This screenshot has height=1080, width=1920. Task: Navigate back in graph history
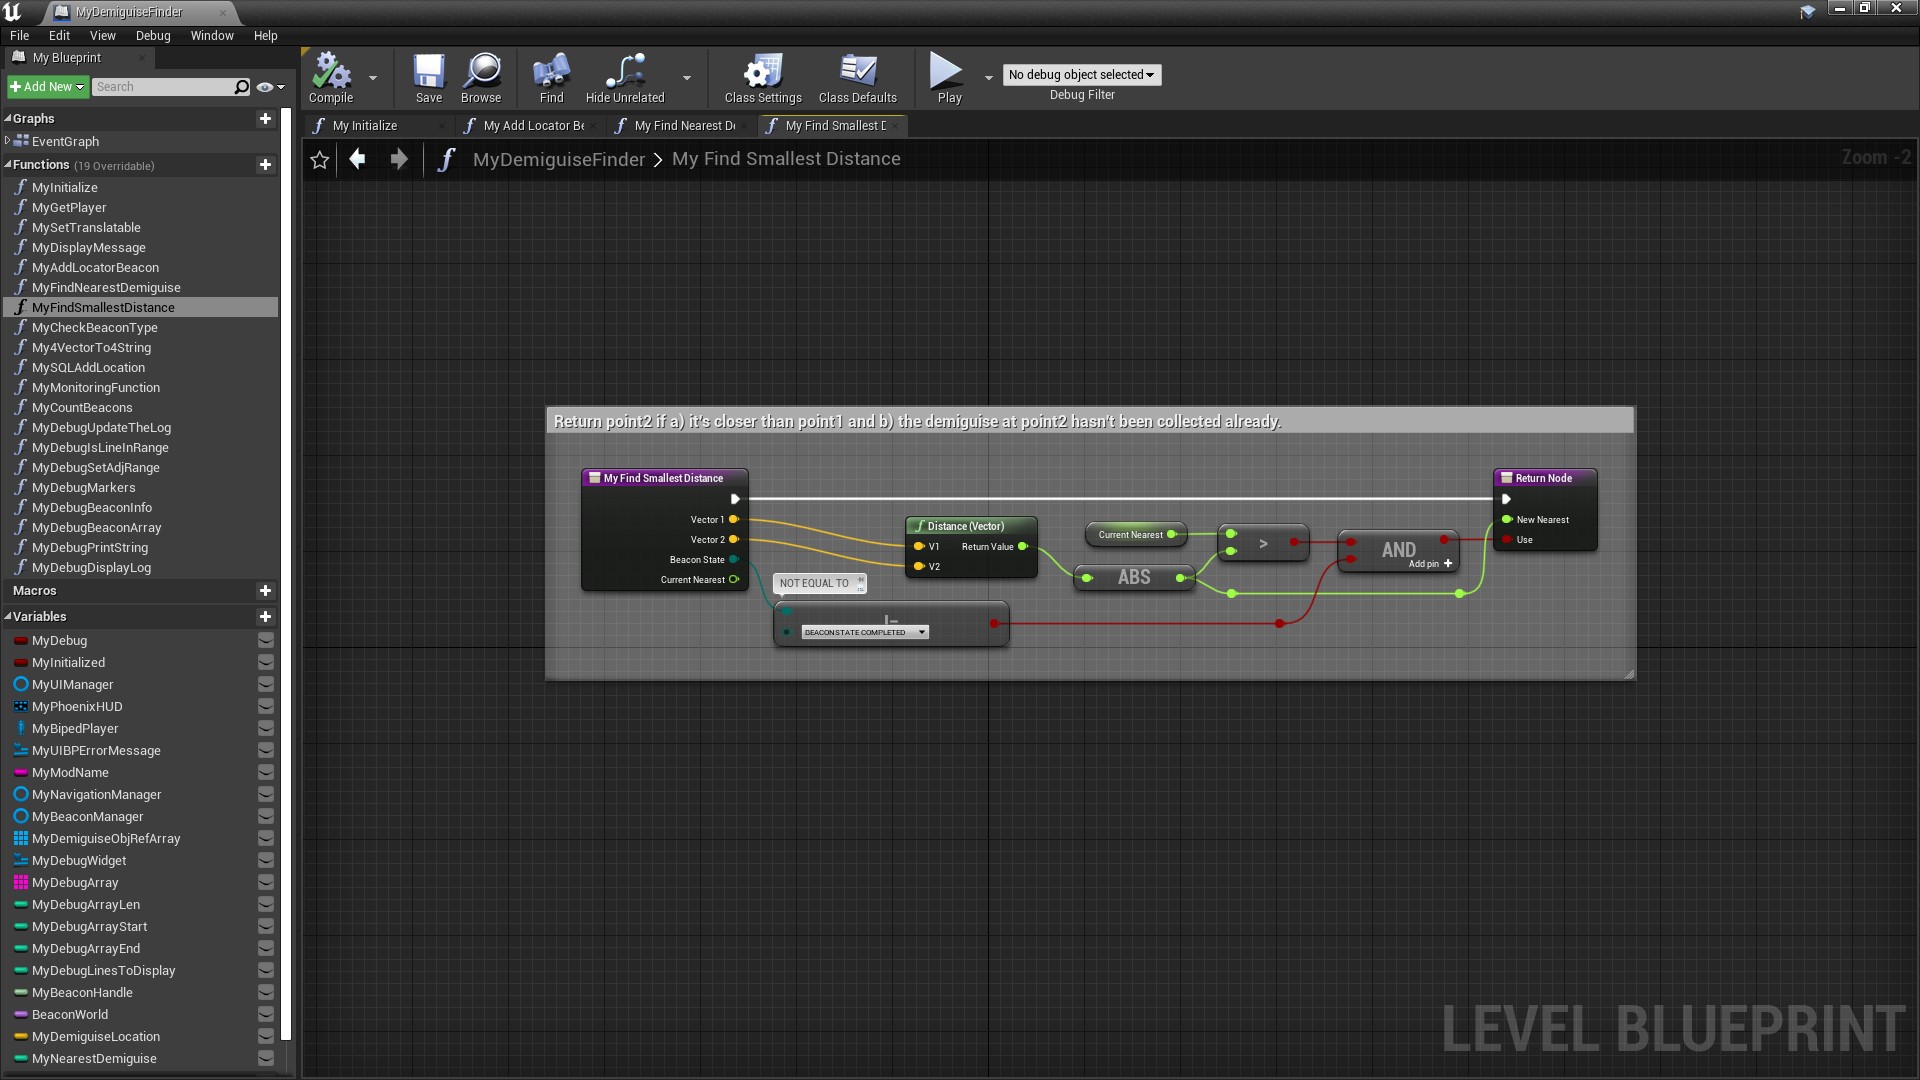357,160
